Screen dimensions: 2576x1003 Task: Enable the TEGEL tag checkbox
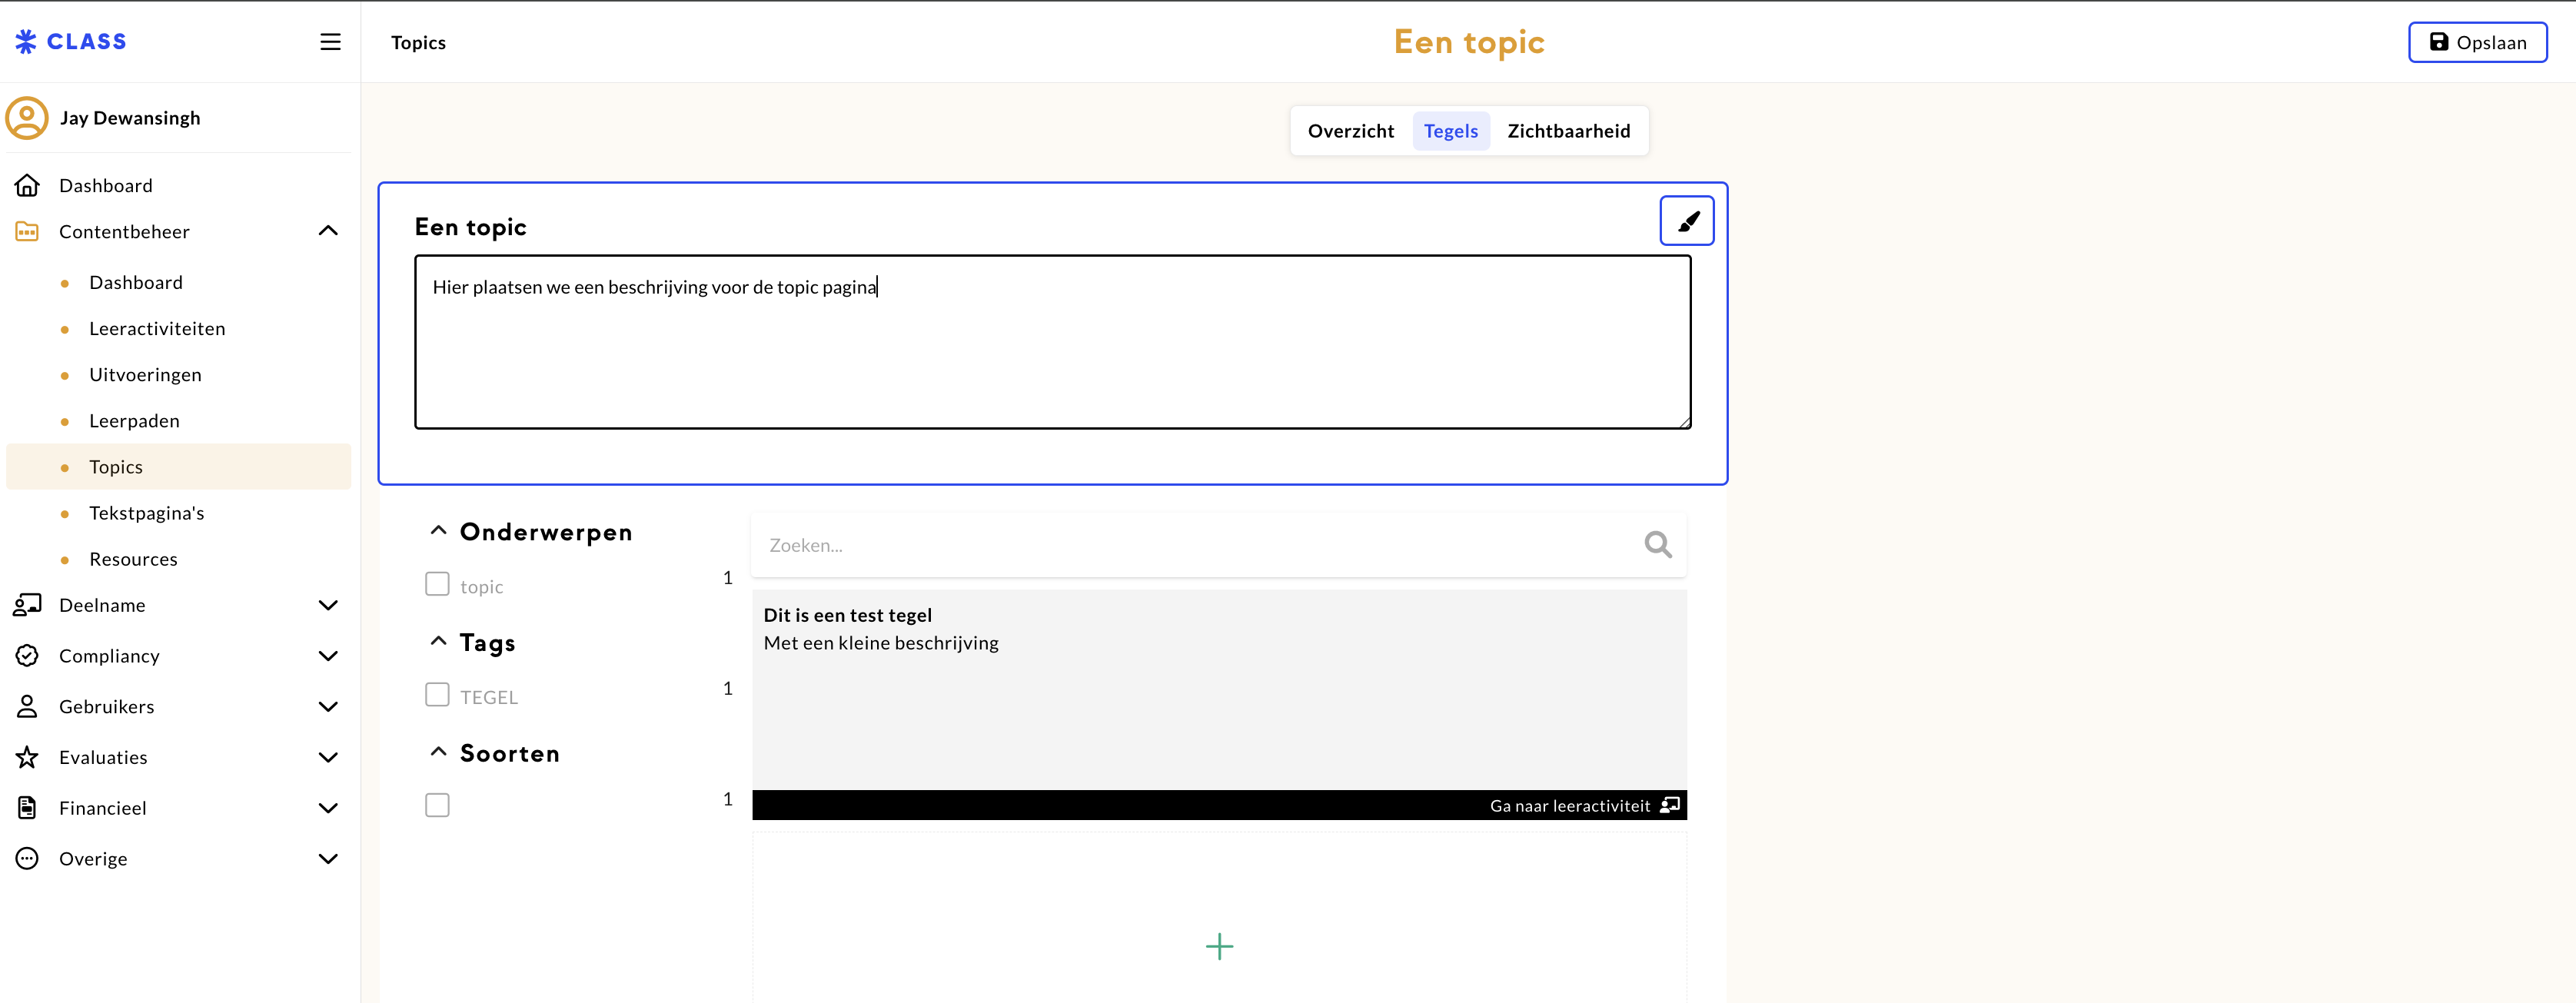(437, 695)
